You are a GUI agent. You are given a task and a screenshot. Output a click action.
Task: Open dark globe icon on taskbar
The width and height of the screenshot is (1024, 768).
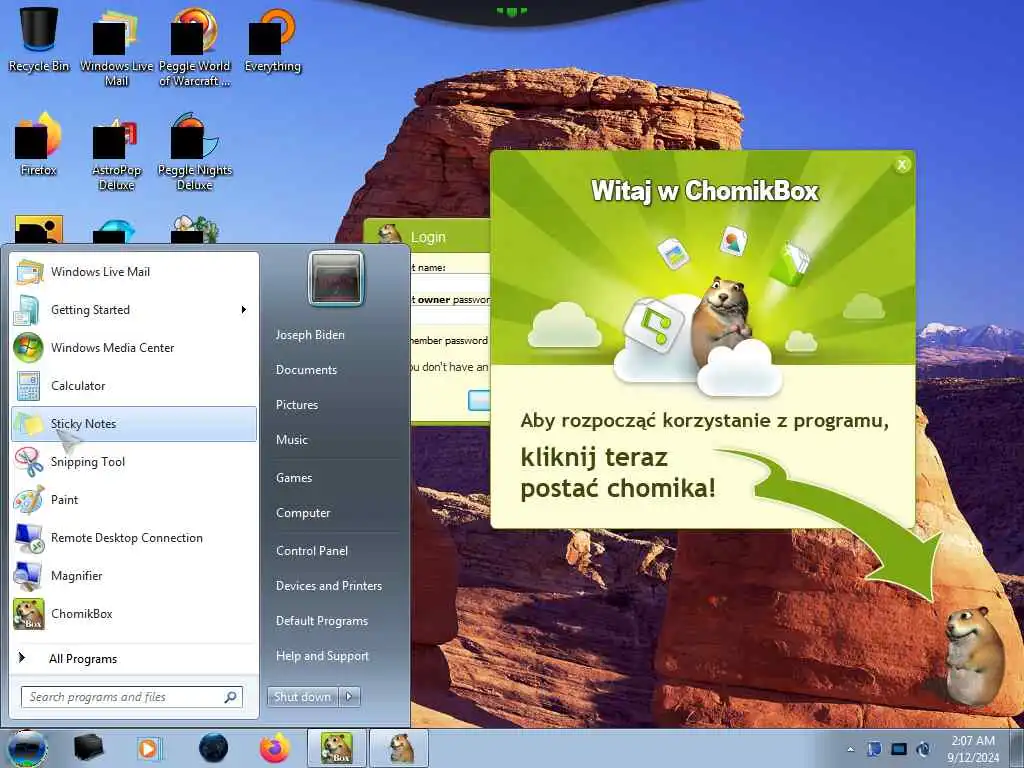click(x=214, y=748)
